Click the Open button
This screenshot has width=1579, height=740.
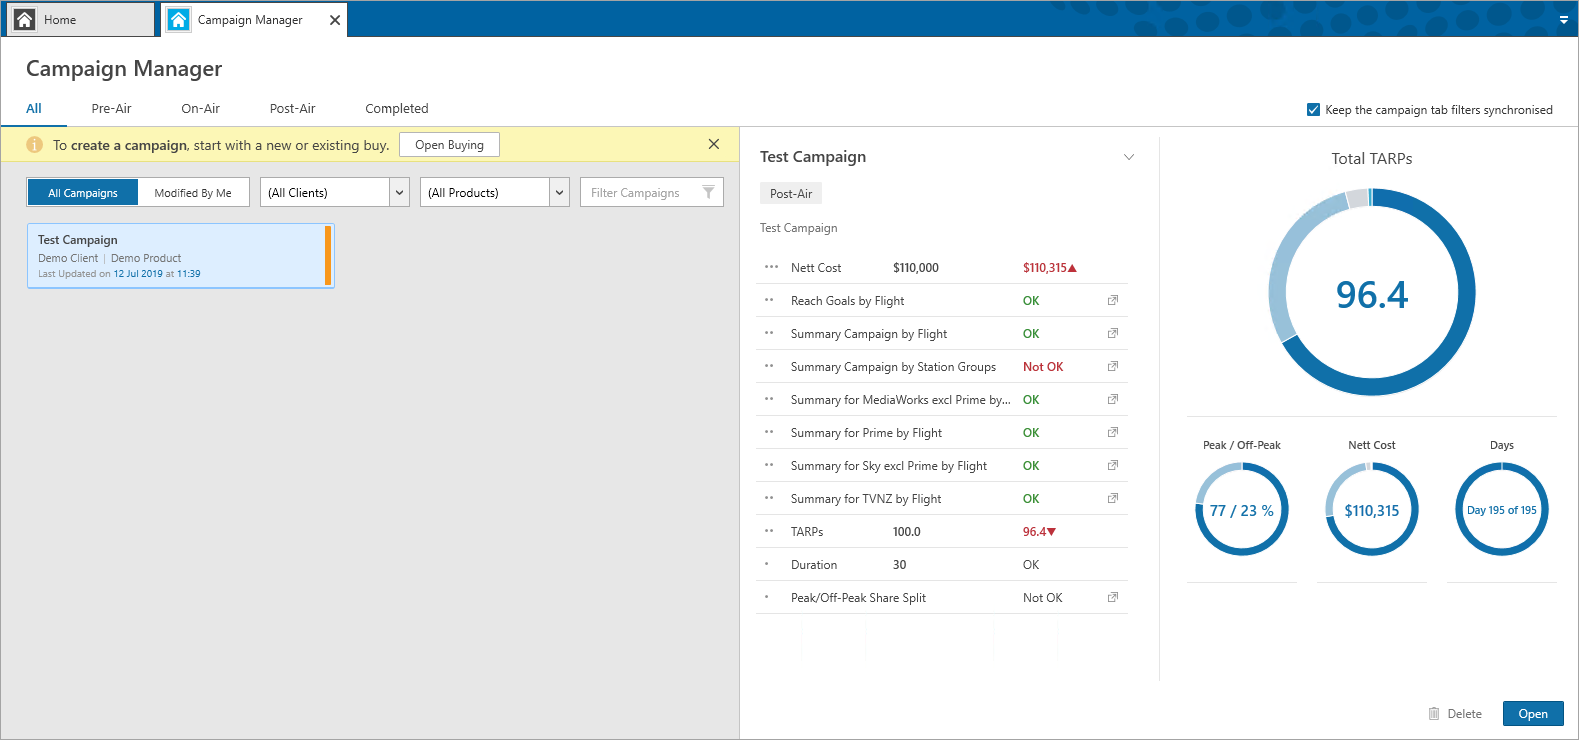(x=1533, y=714)
